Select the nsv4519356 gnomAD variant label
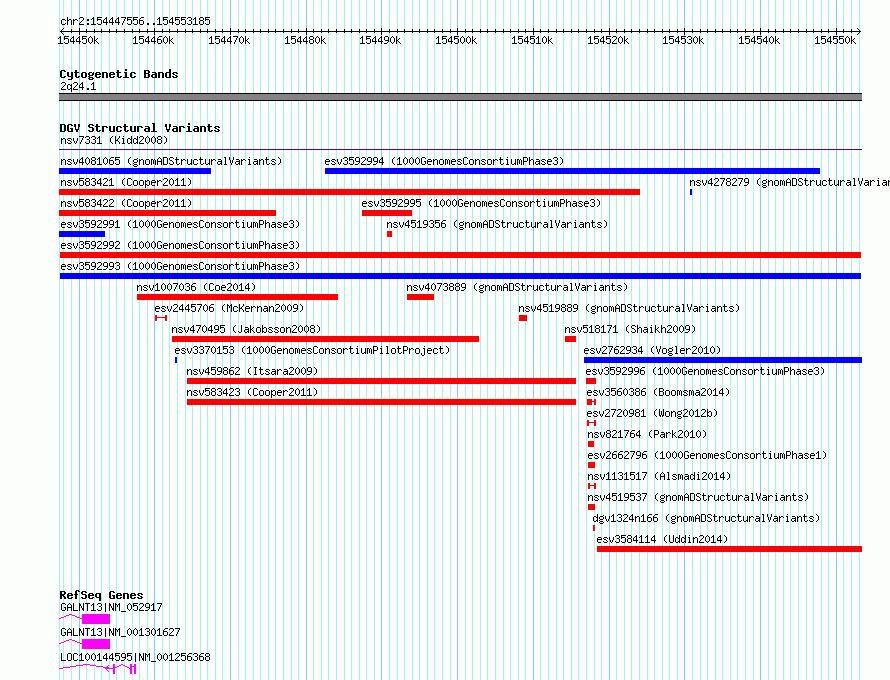The height and width of the screenshot is (680, 890). 497,224
